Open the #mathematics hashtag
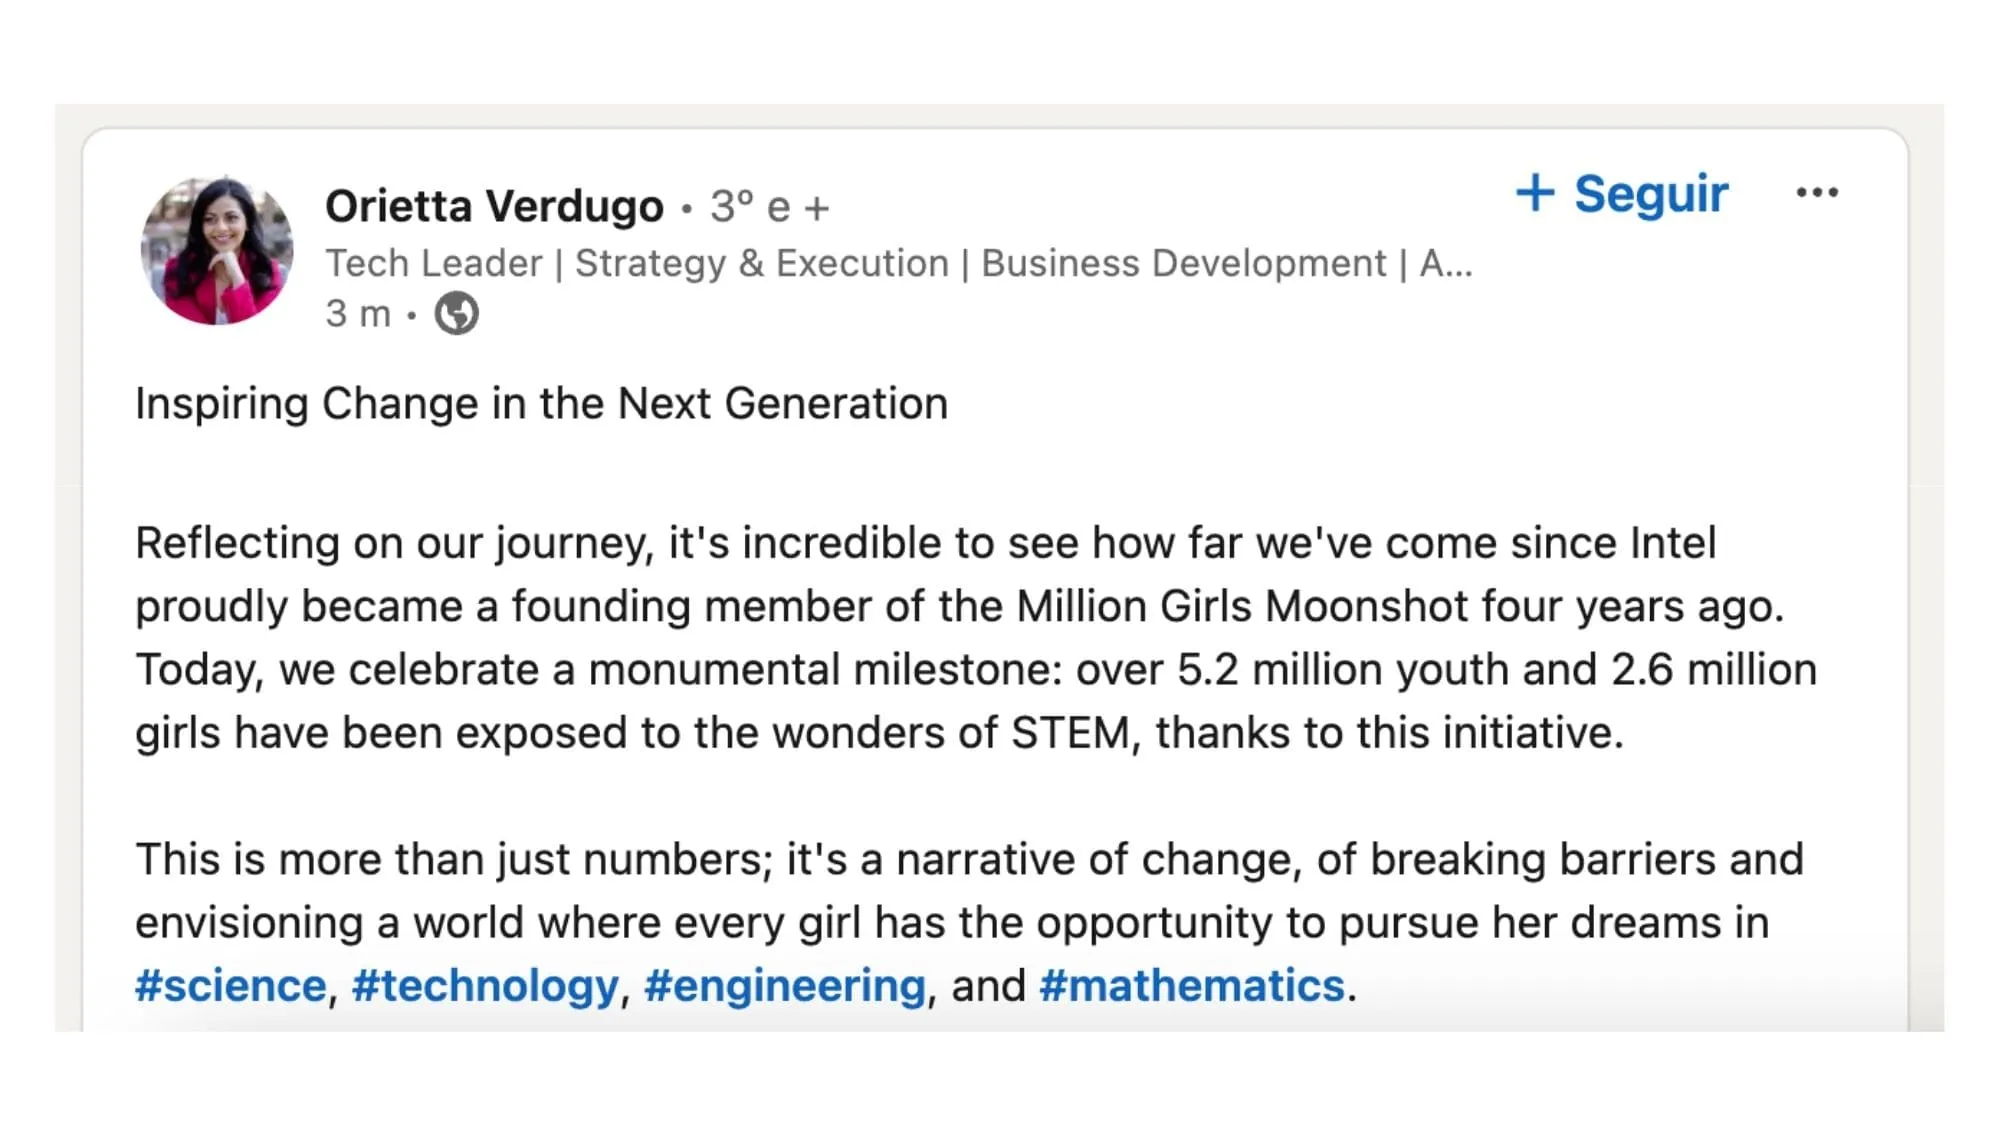 pos(1192,985)
